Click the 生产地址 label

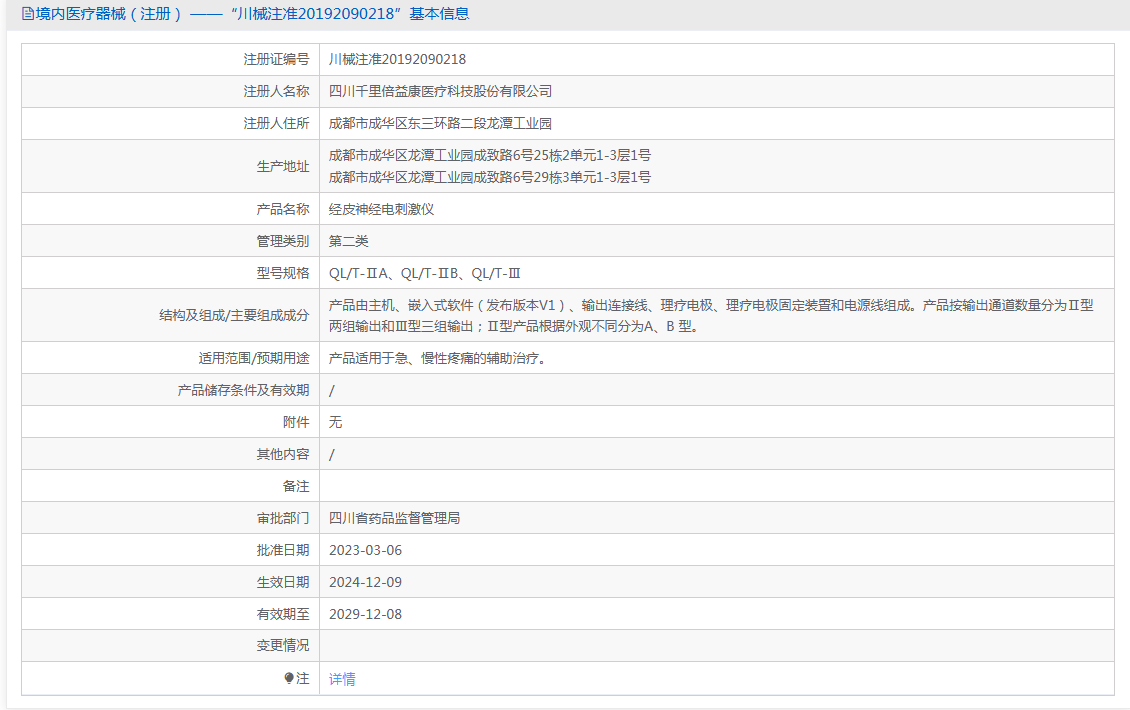point(282,167)
